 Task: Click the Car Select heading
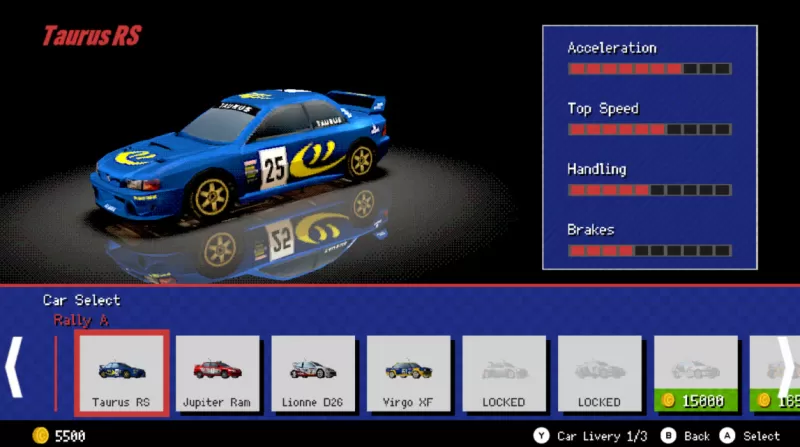coord(82,300)
